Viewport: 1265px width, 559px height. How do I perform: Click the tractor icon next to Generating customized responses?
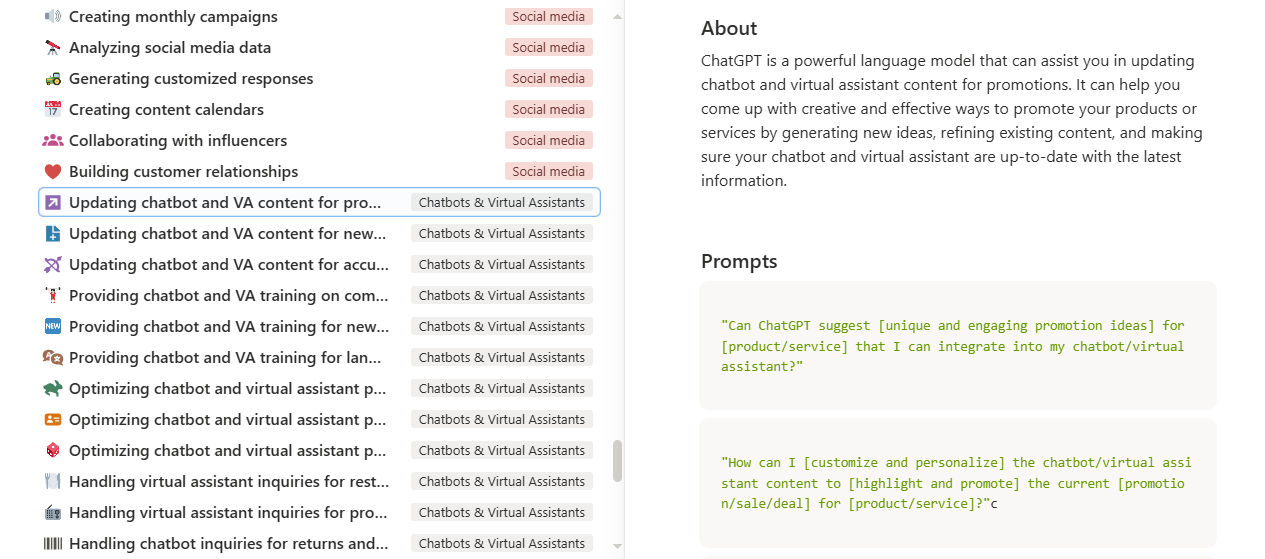53,79
